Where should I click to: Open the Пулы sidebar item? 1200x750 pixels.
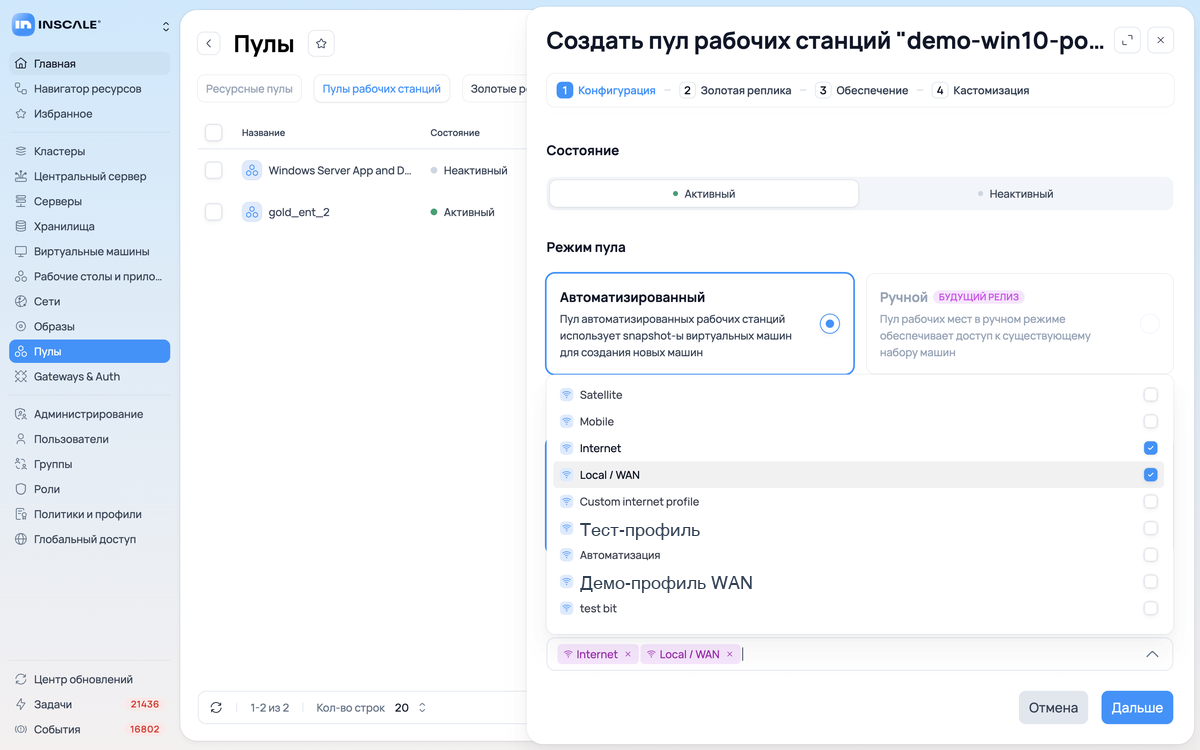pyautogui.click(x=90, y=351)
